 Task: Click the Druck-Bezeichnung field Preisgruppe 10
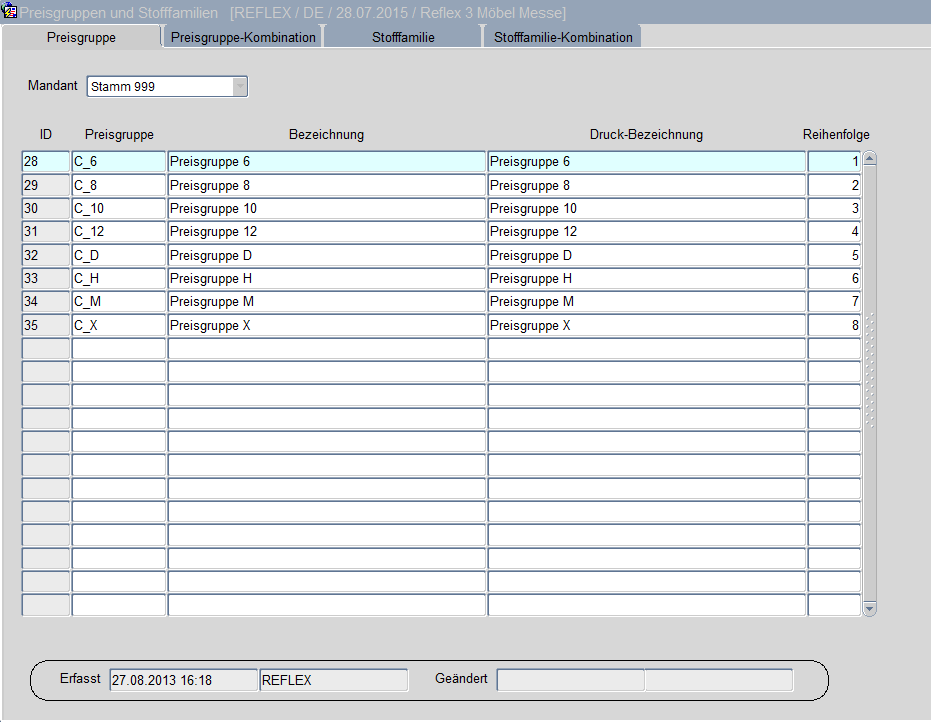point(646,209)
